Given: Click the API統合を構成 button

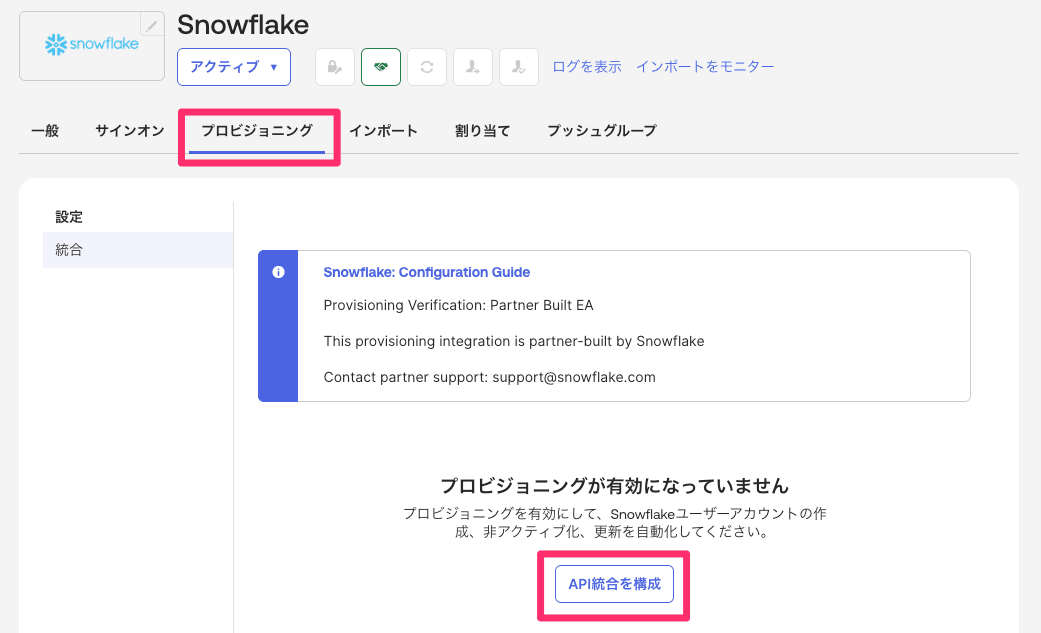Looking at the screenshot, I should point(614,584).
